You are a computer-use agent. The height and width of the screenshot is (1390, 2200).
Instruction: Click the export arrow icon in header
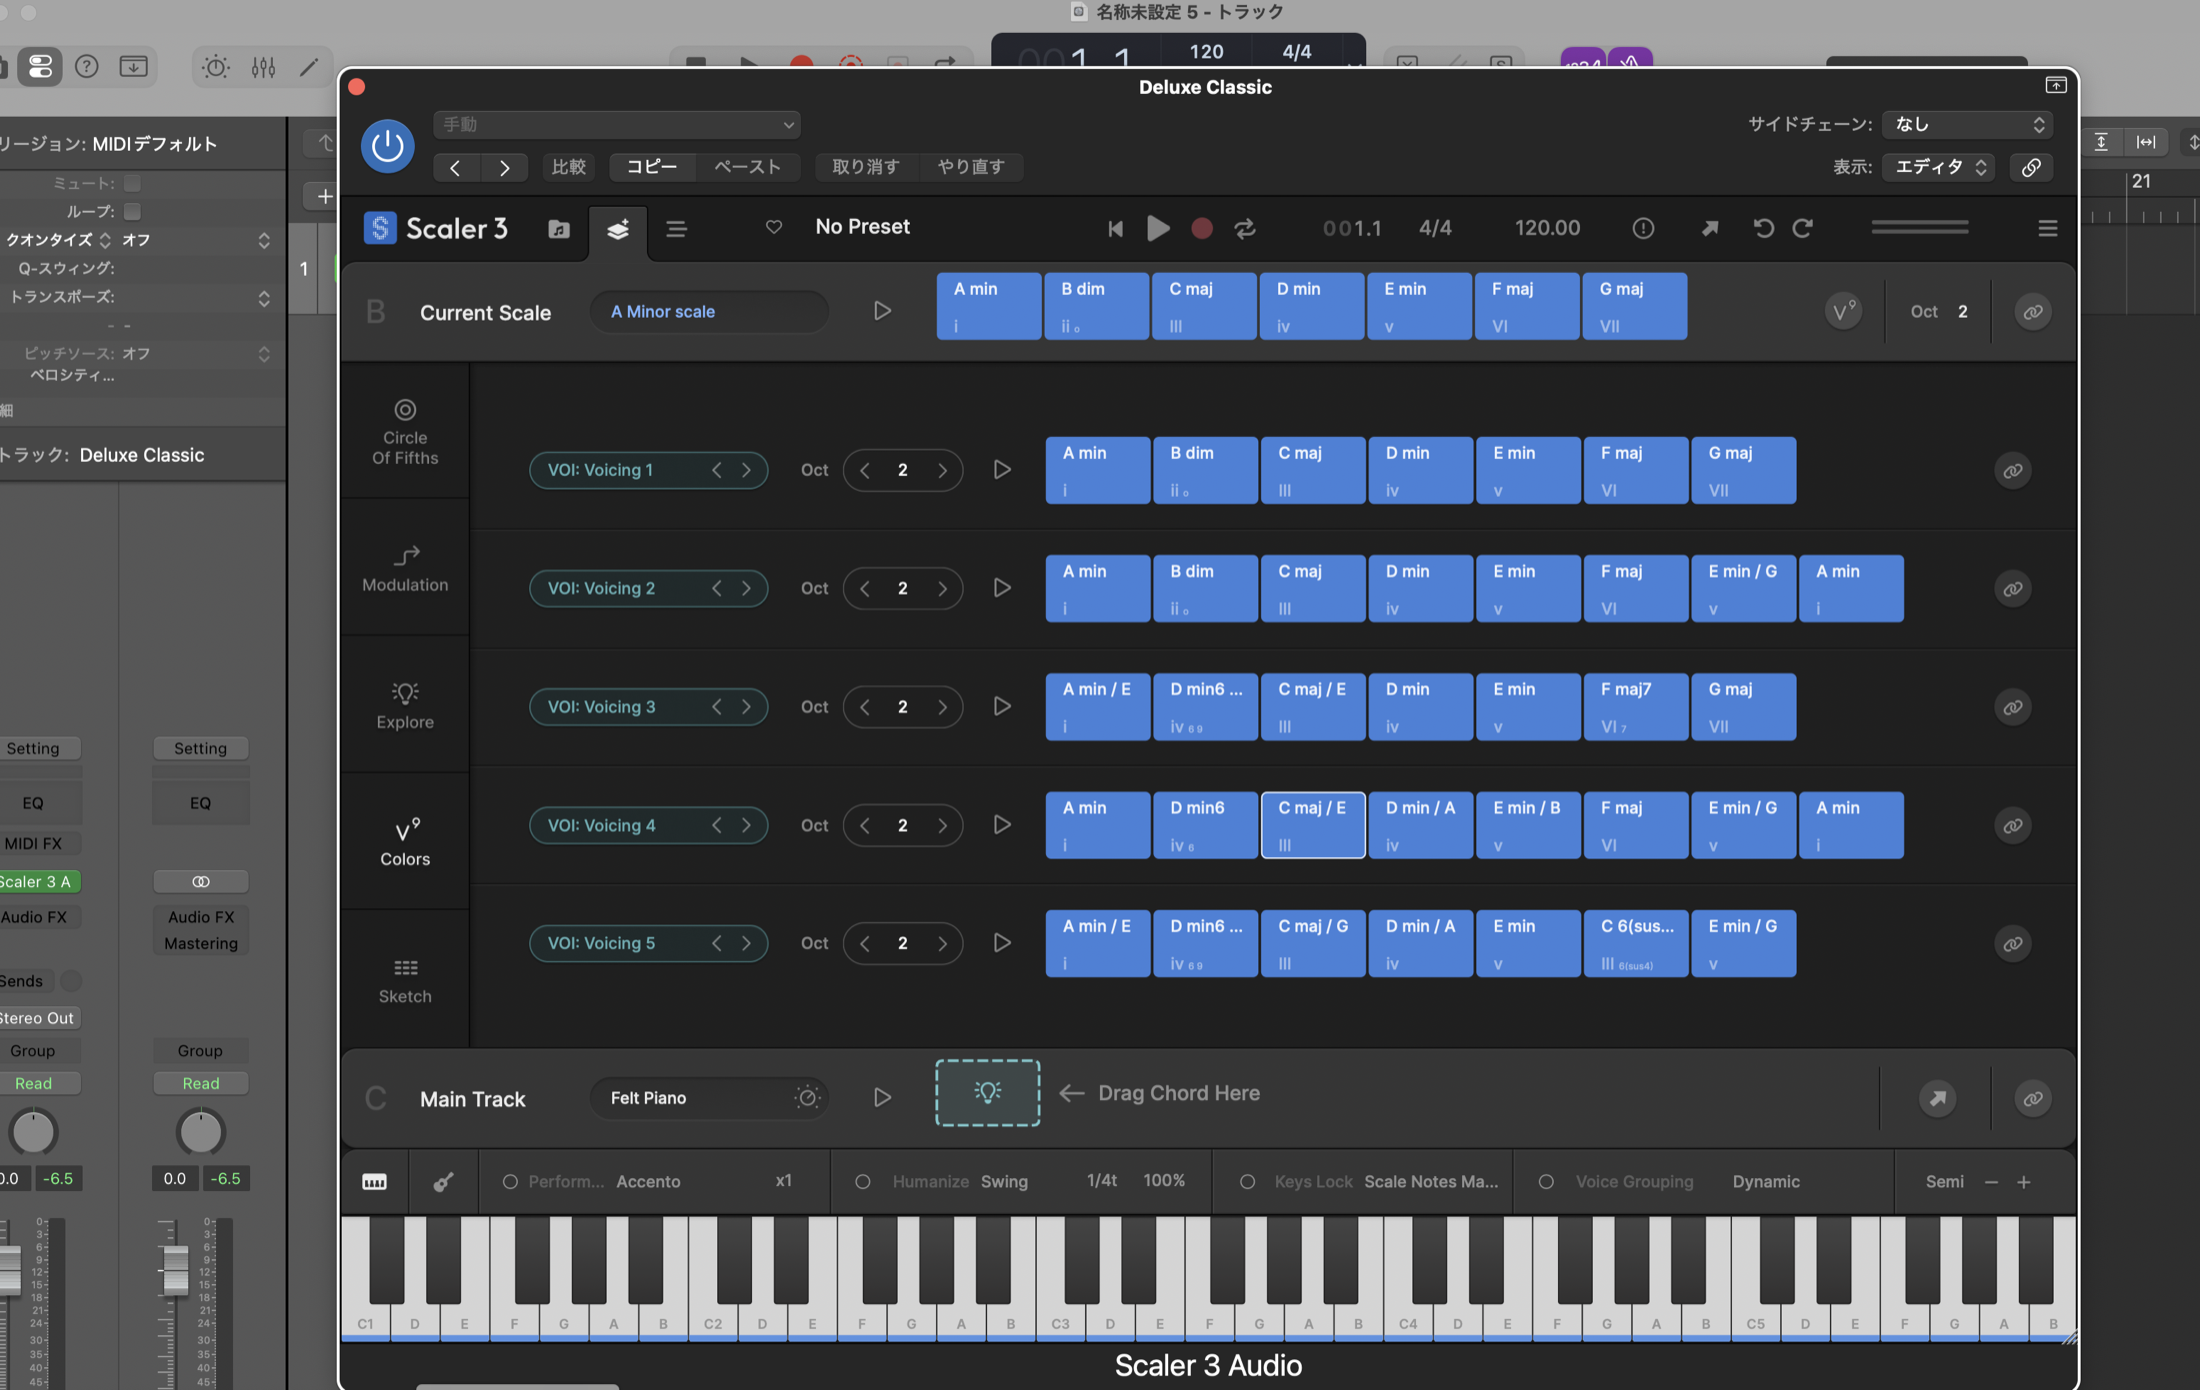click(x=1710, y=229)
